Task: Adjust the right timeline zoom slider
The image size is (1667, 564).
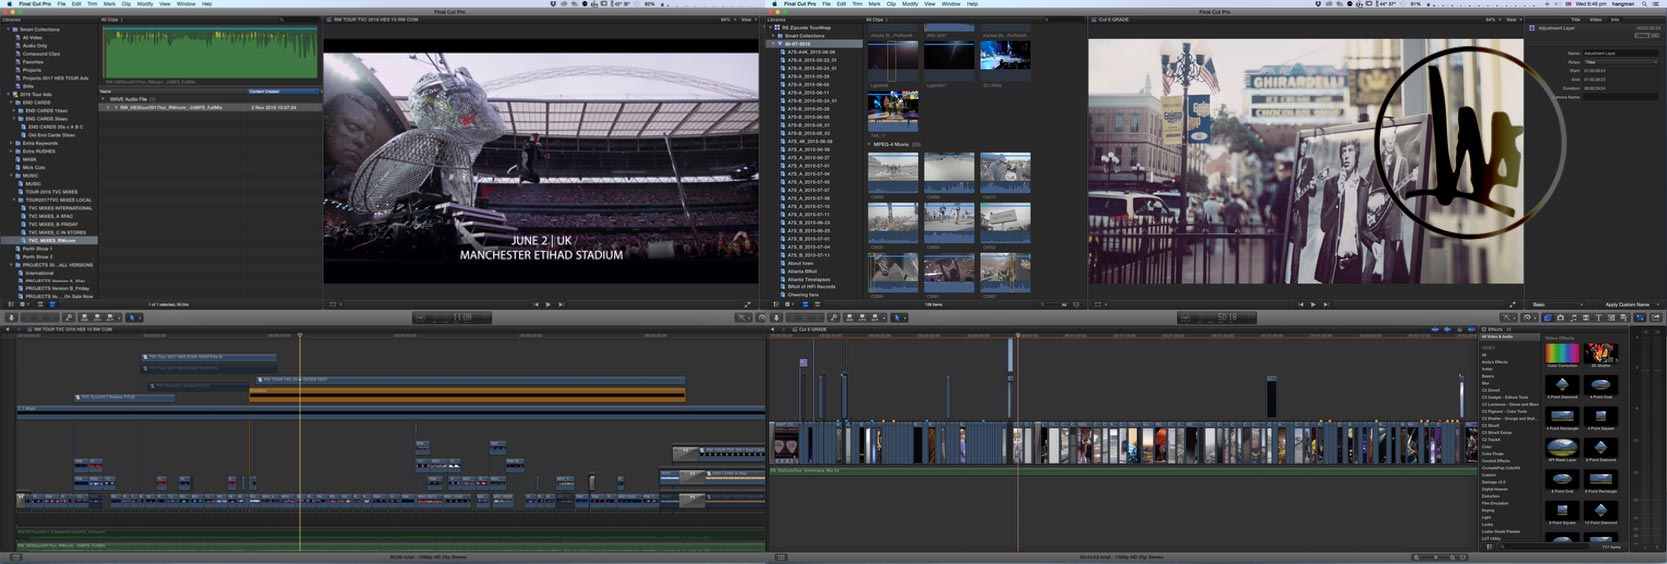Action: pos(1435,557)
